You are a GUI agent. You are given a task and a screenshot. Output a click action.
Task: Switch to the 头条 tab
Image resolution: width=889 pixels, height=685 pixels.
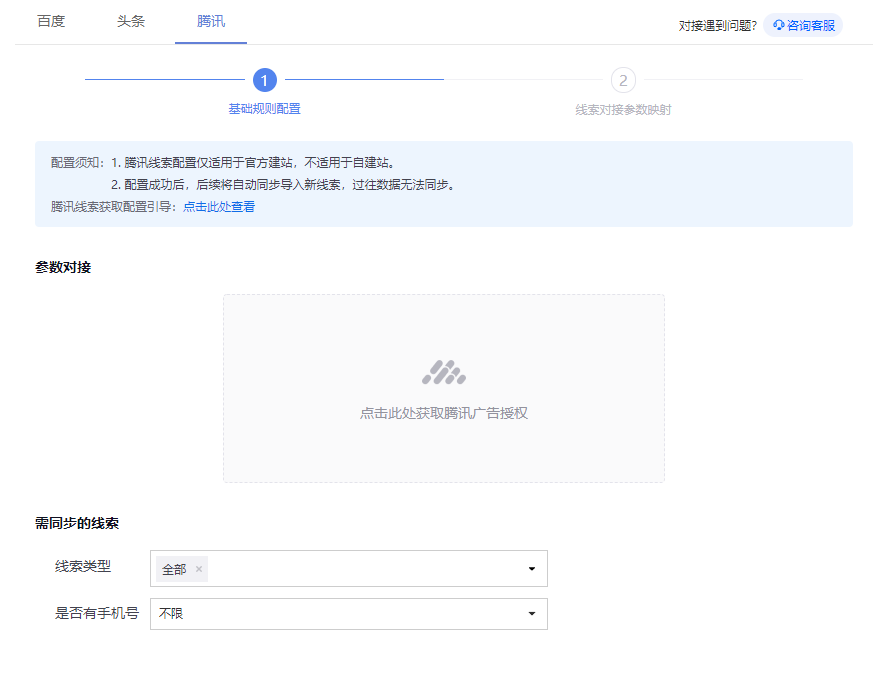click(x=131, y=22)
